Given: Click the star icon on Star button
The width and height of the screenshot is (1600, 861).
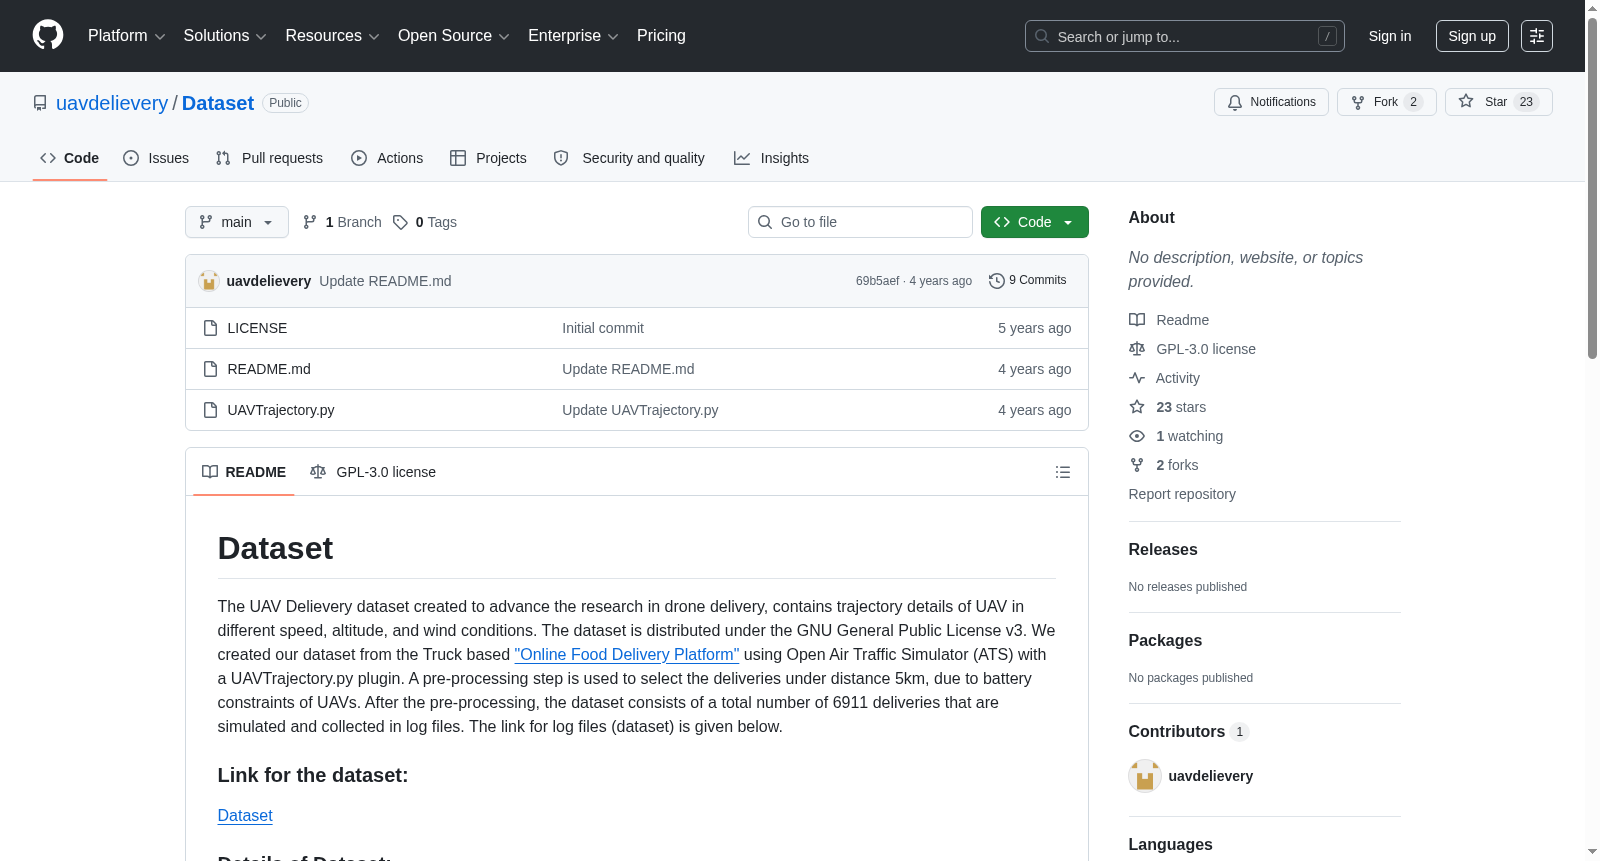Looking at the screenshot, I should (1466, 101).
